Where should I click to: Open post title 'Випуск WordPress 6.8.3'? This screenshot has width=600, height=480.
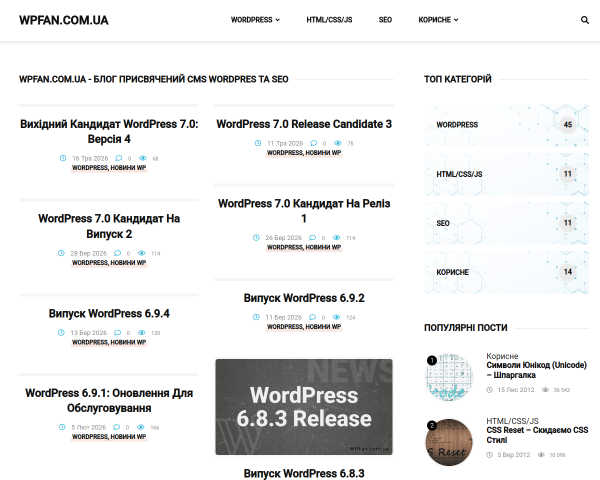click(x=304, y=473)
